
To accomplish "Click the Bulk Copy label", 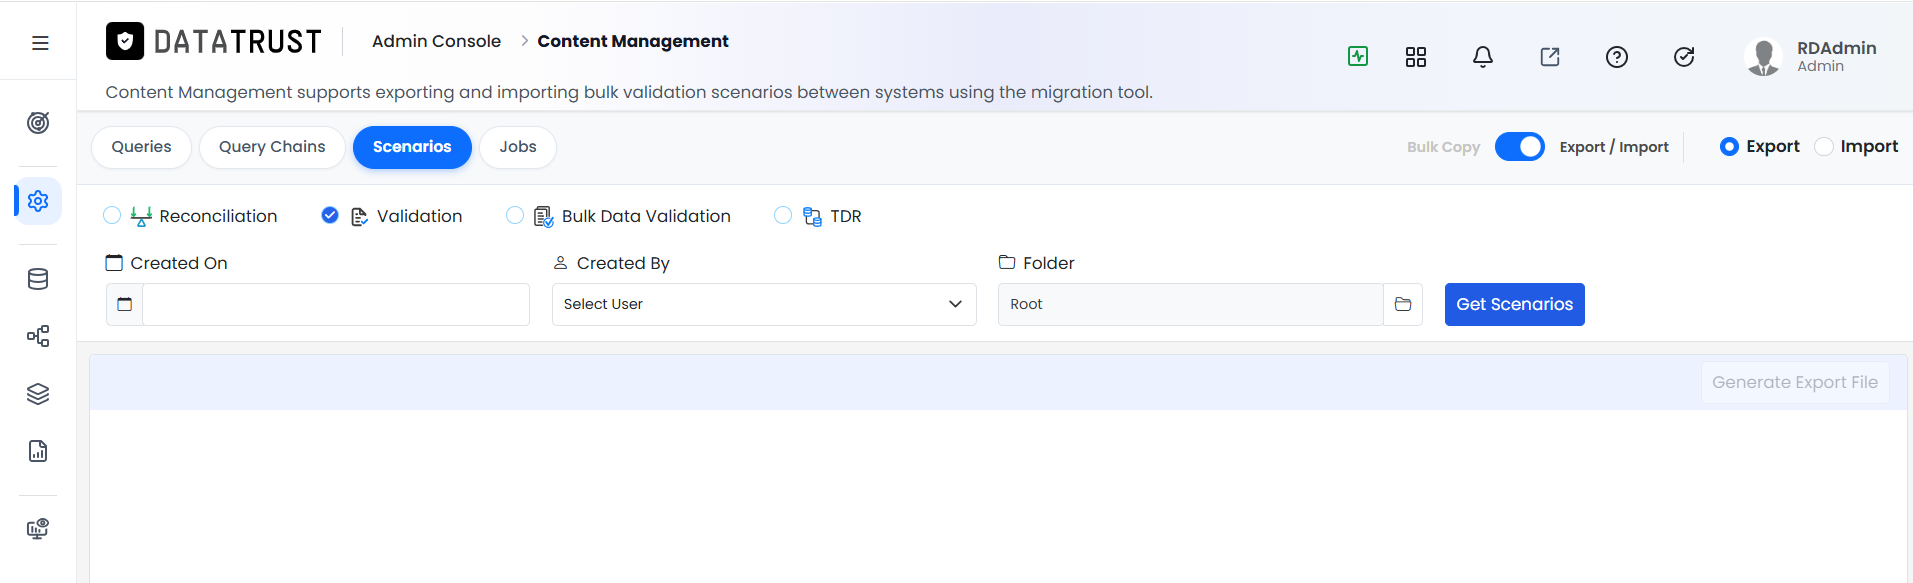I will click(x=1443, y=147).
